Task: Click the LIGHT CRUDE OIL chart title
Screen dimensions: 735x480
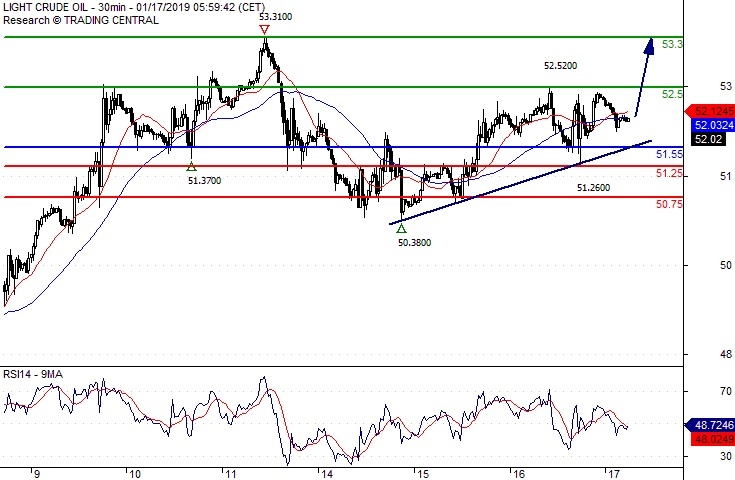Action: pyautogui.click(x=134, y=8)
